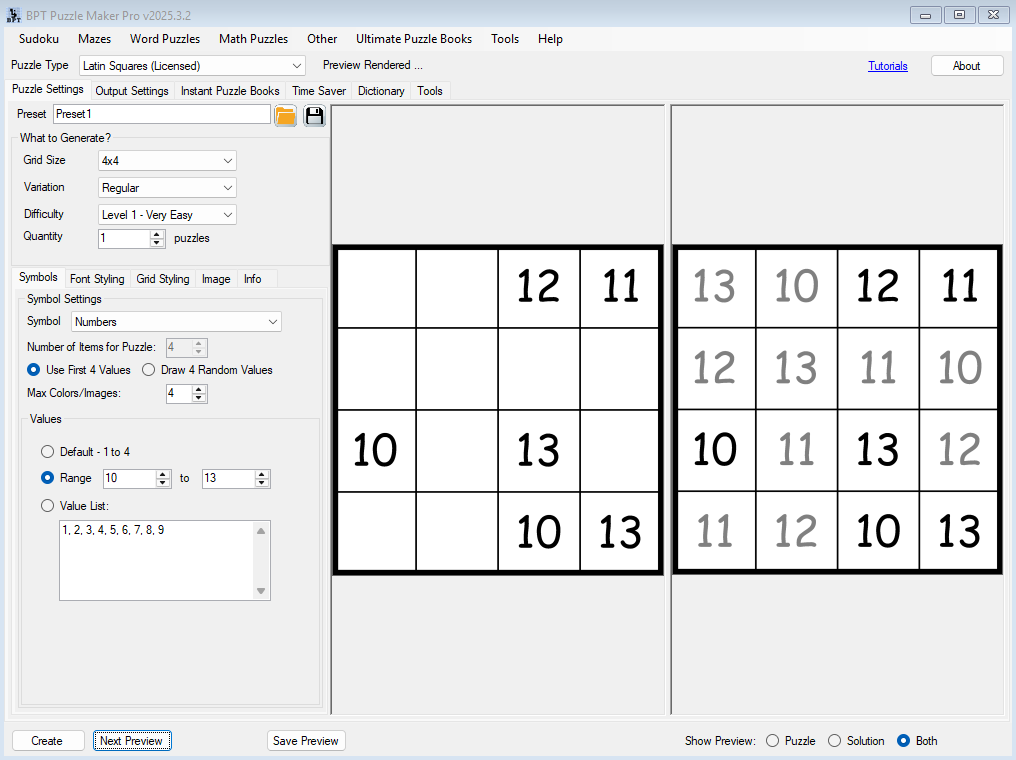Click inside the Preset name field
This screenshot has width=1016, height=760.
(x=161, y=115)
